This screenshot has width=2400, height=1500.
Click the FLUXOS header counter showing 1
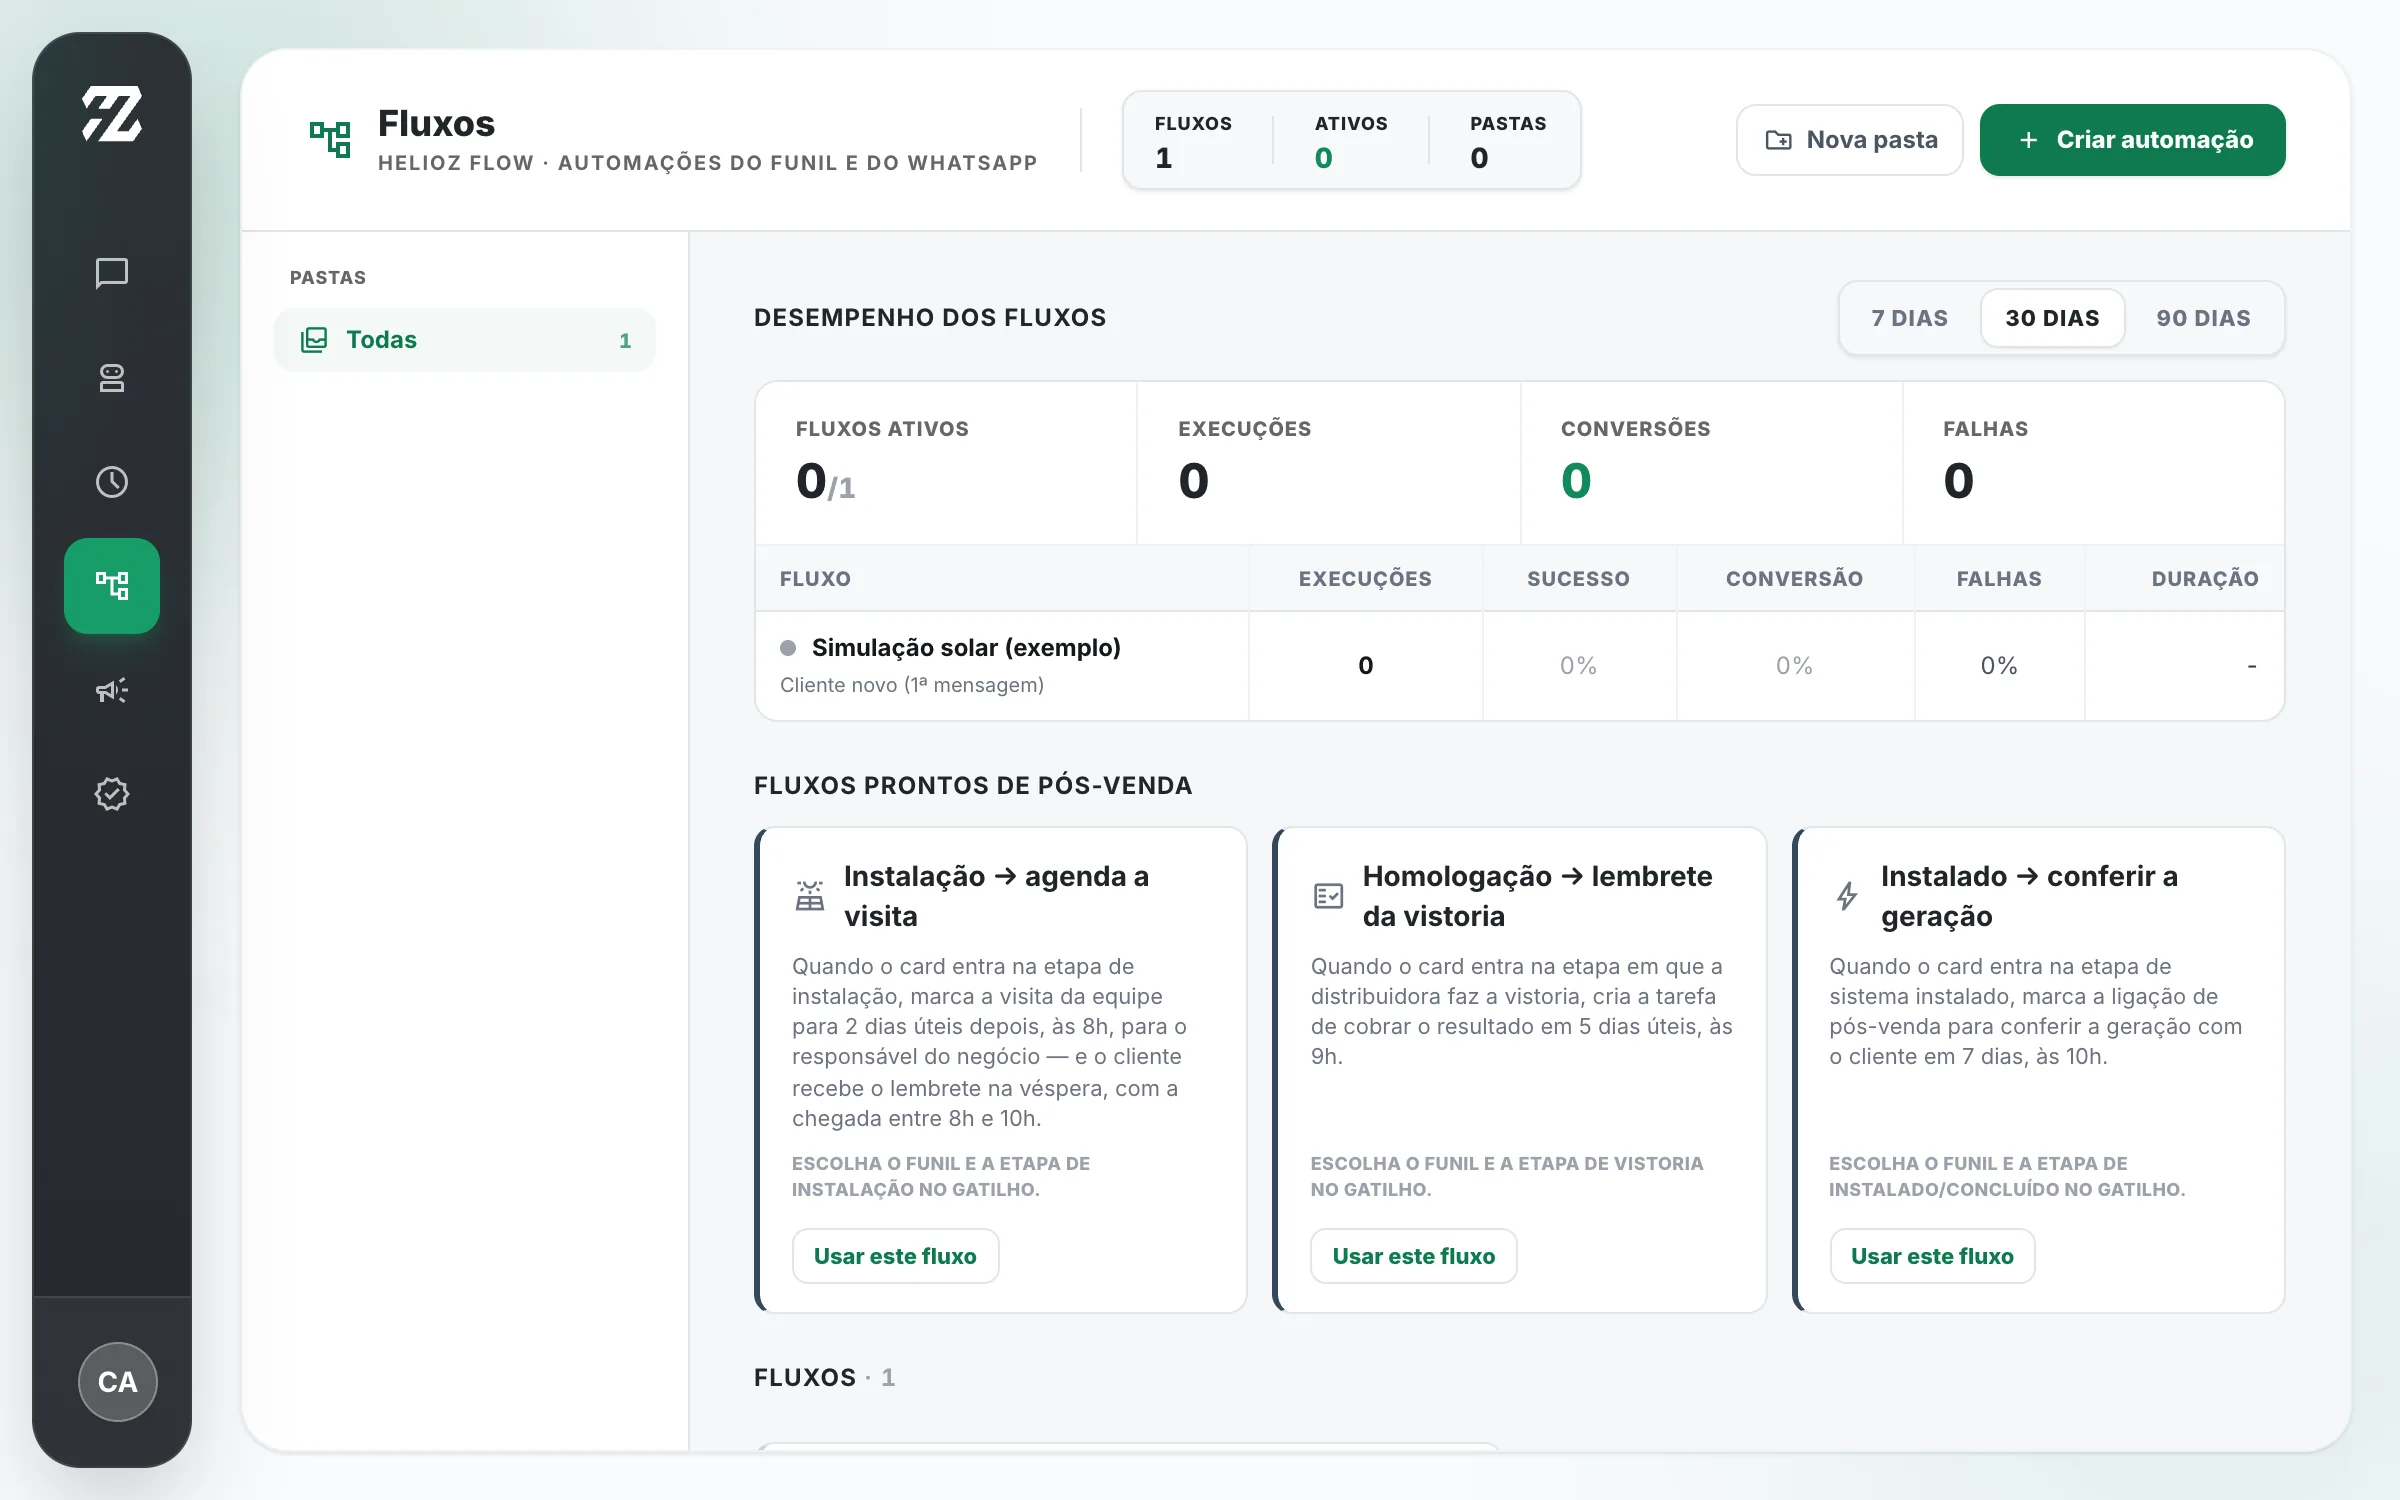click(x=1193, y=141)
